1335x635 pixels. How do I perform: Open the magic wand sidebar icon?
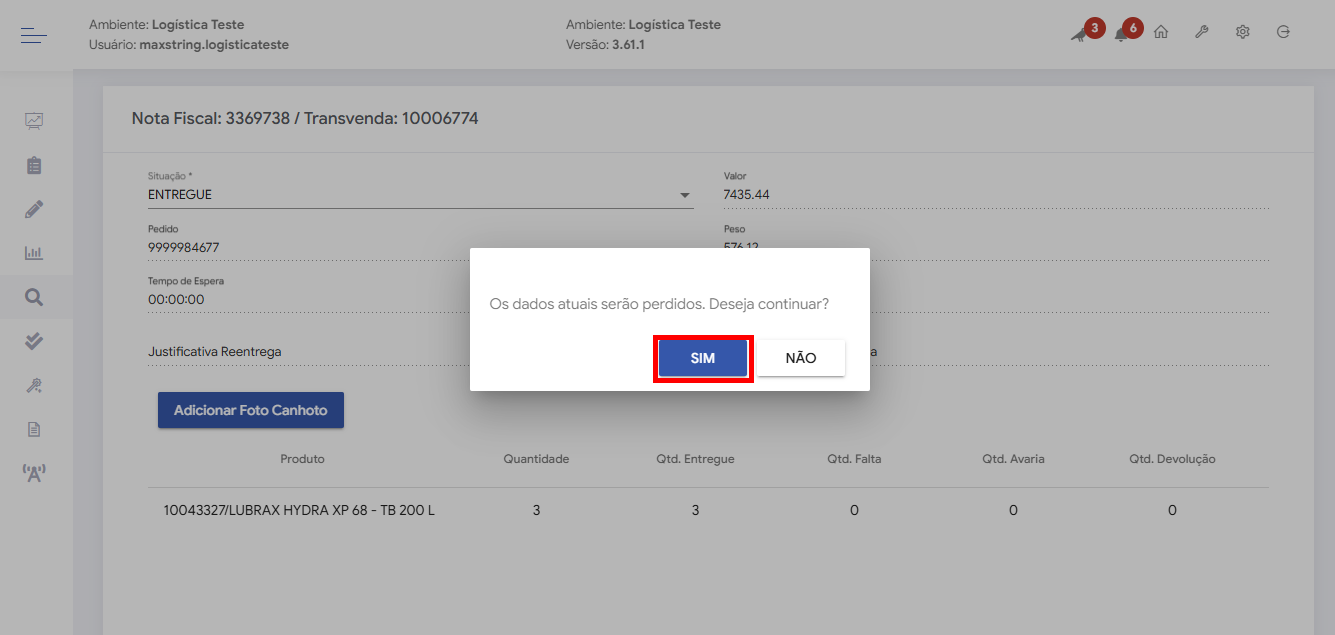tap(34, 385)
